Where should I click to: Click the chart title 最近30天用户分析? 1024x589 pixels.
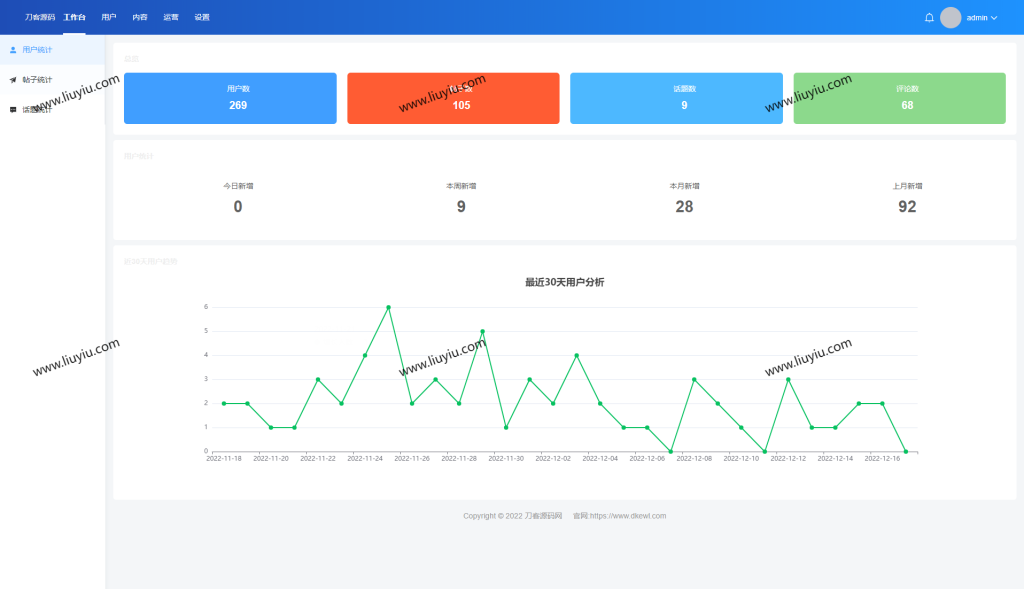tap(565, 282)
